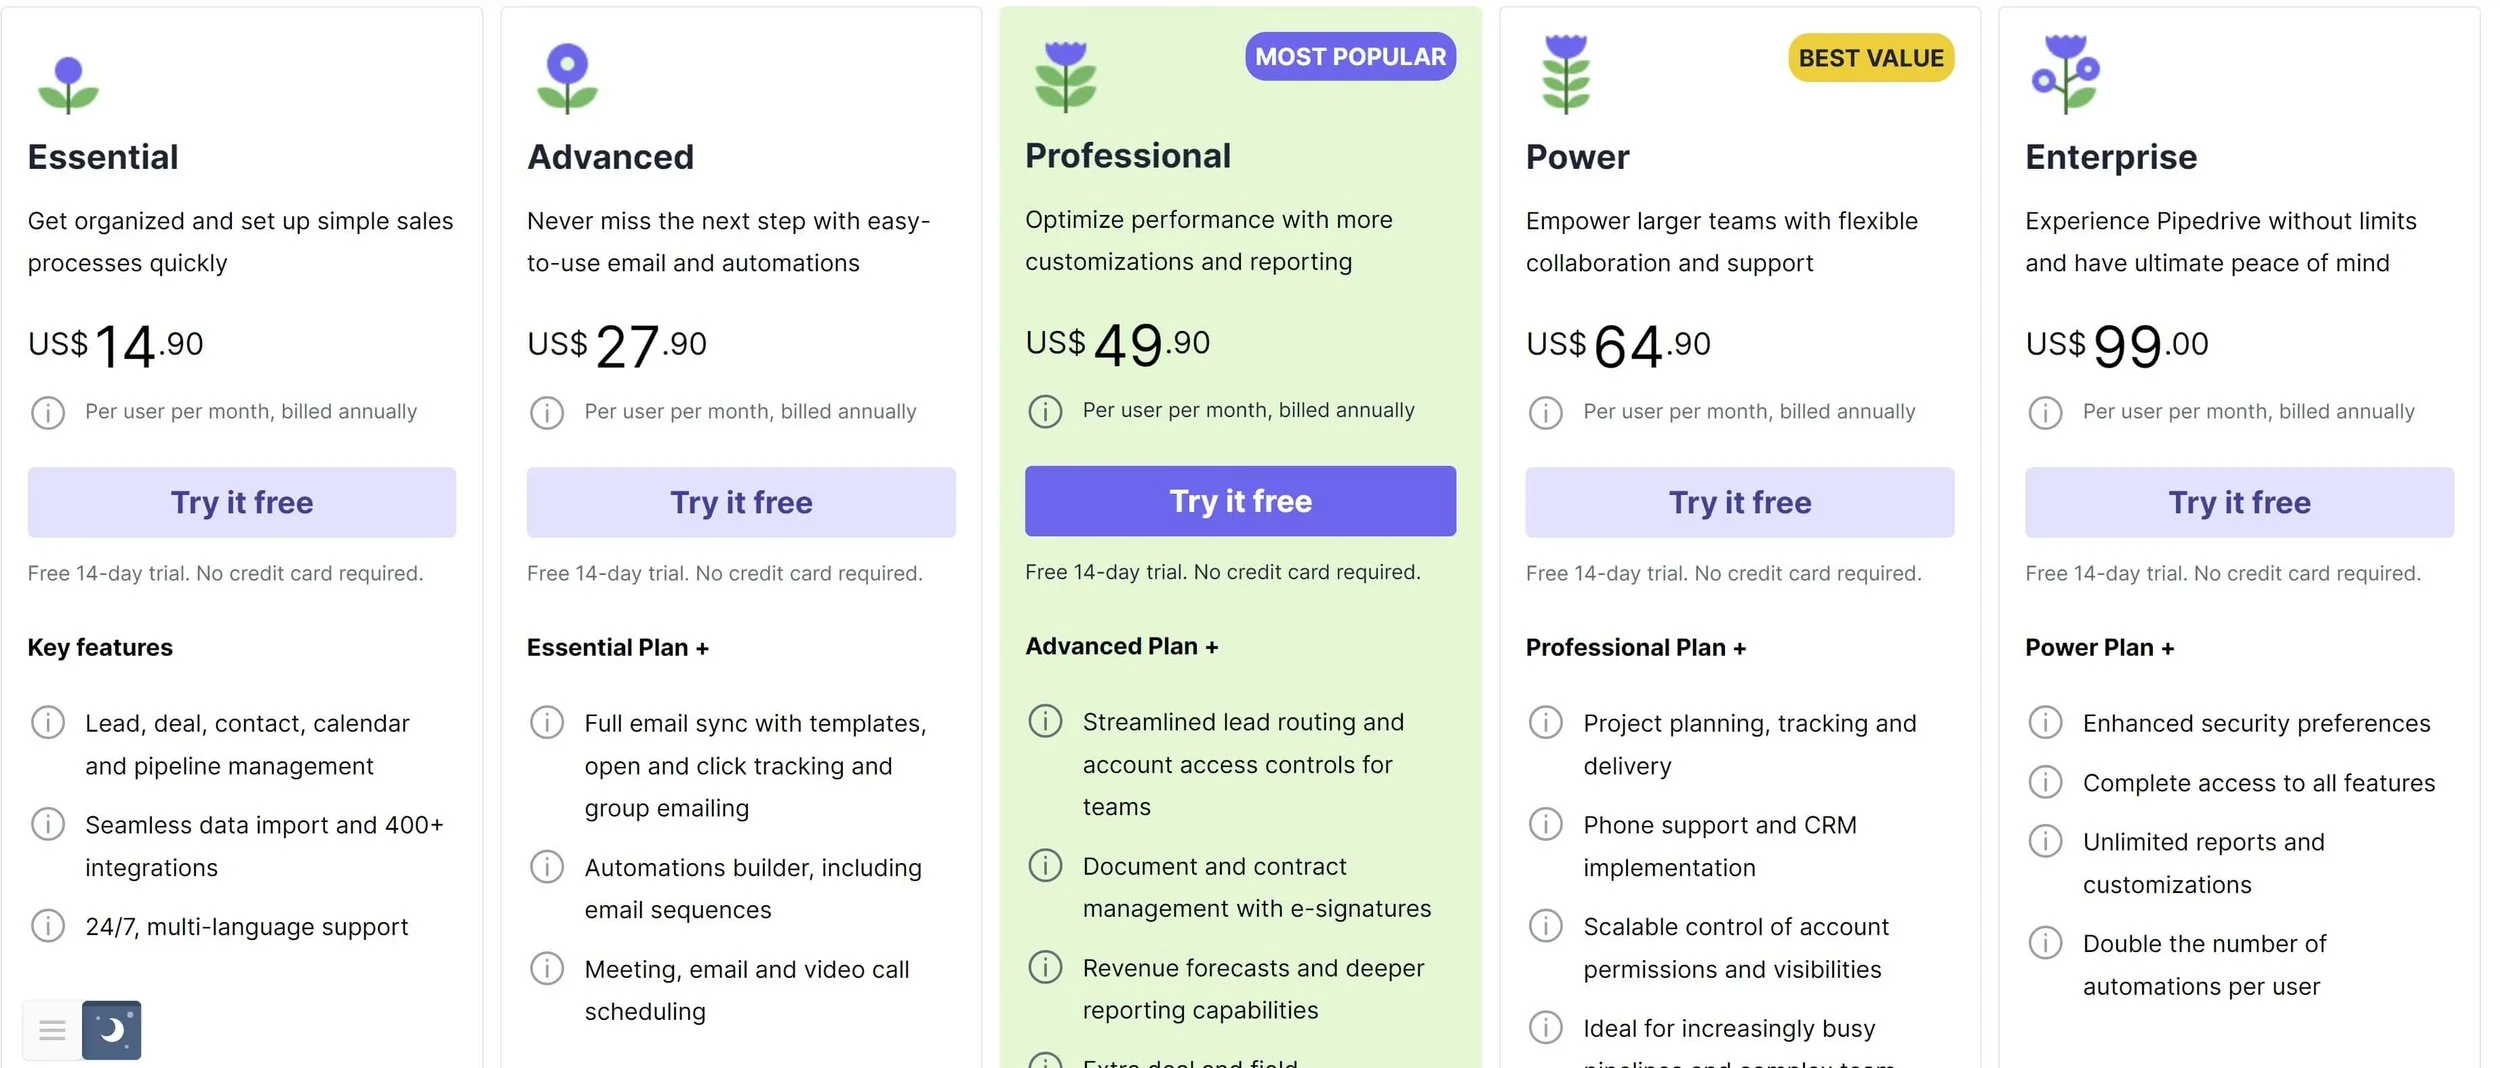Toggle dark mode with the moon button
The width and height of the screenshot is (2500, 1068).
click(111, 1029)
